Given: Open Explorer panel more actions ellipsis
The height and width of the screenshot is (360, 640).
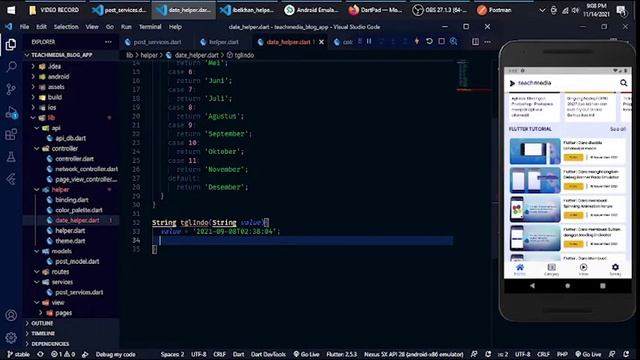Looking at the screenshot, I should [x=108, y=42].
